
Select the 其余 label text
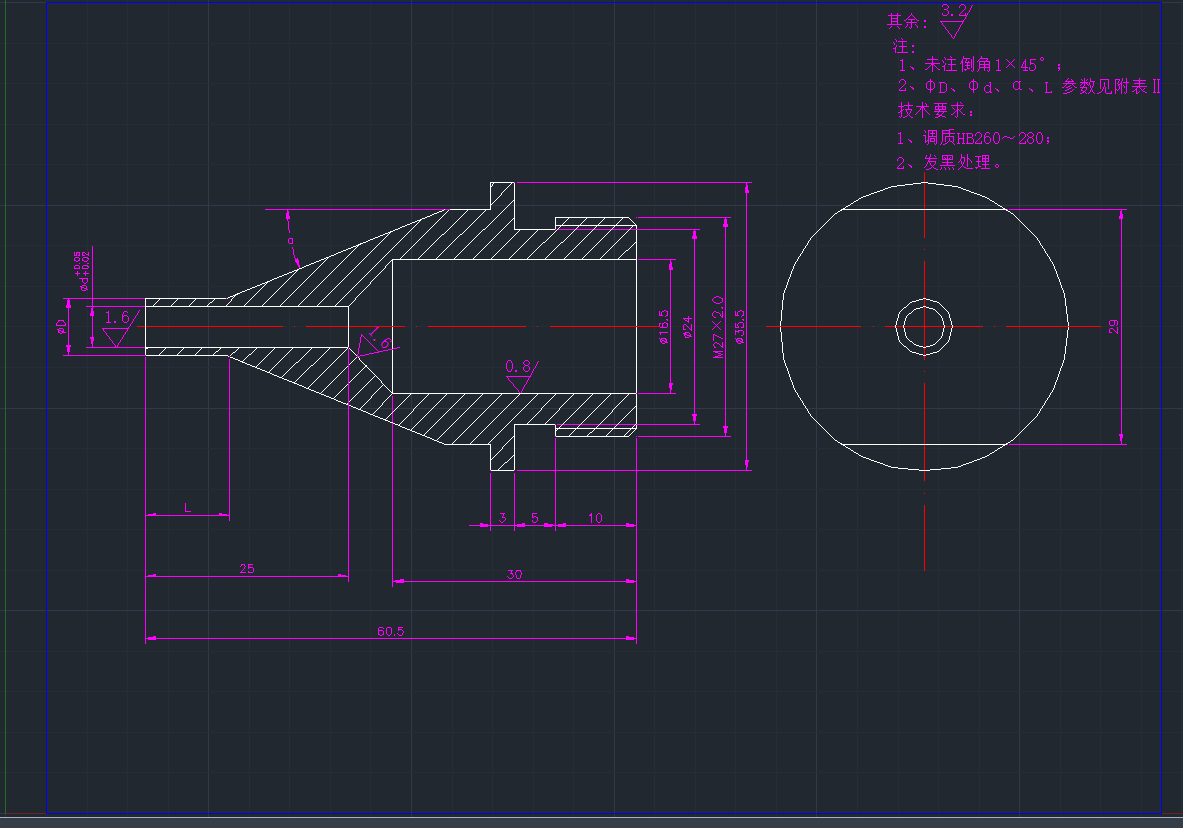click(908, 22)
